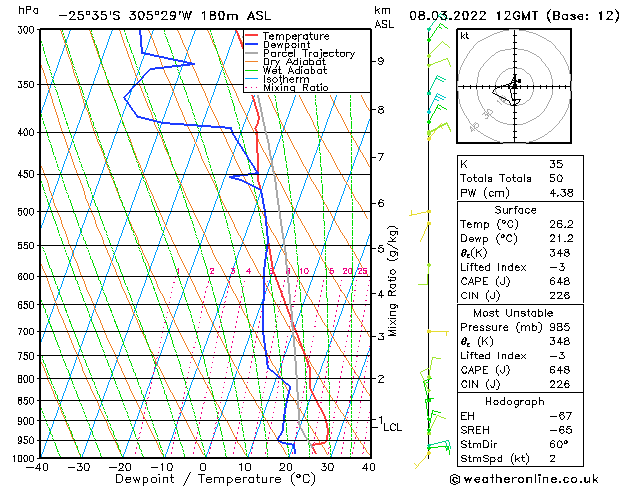Screen dimensions: 629x486
Task: Click the Surface section heading
Action: point(515,210)
